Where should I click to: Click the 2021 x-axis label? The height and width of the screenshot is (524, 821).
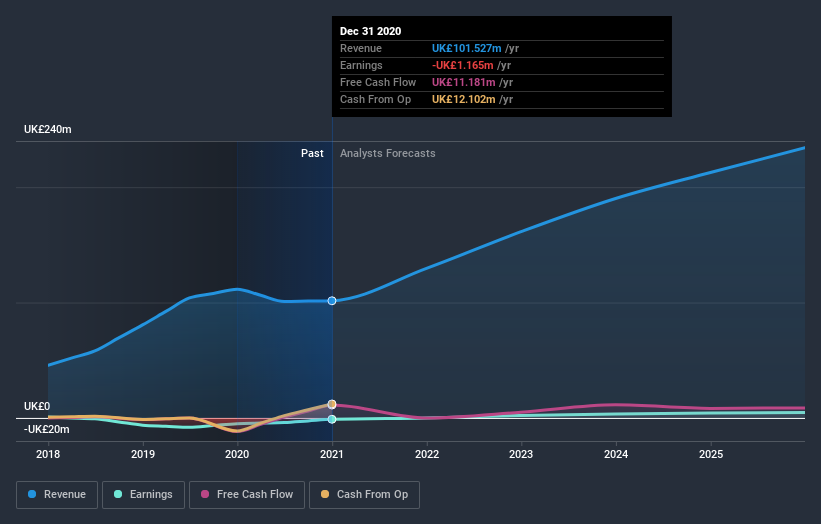click(332, 454)
